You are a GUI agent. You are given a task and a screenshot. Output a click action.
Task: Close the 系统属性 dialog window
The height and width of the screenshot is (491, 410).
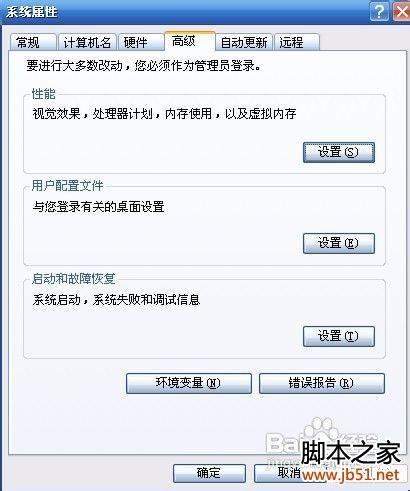(x=401, y=12)
